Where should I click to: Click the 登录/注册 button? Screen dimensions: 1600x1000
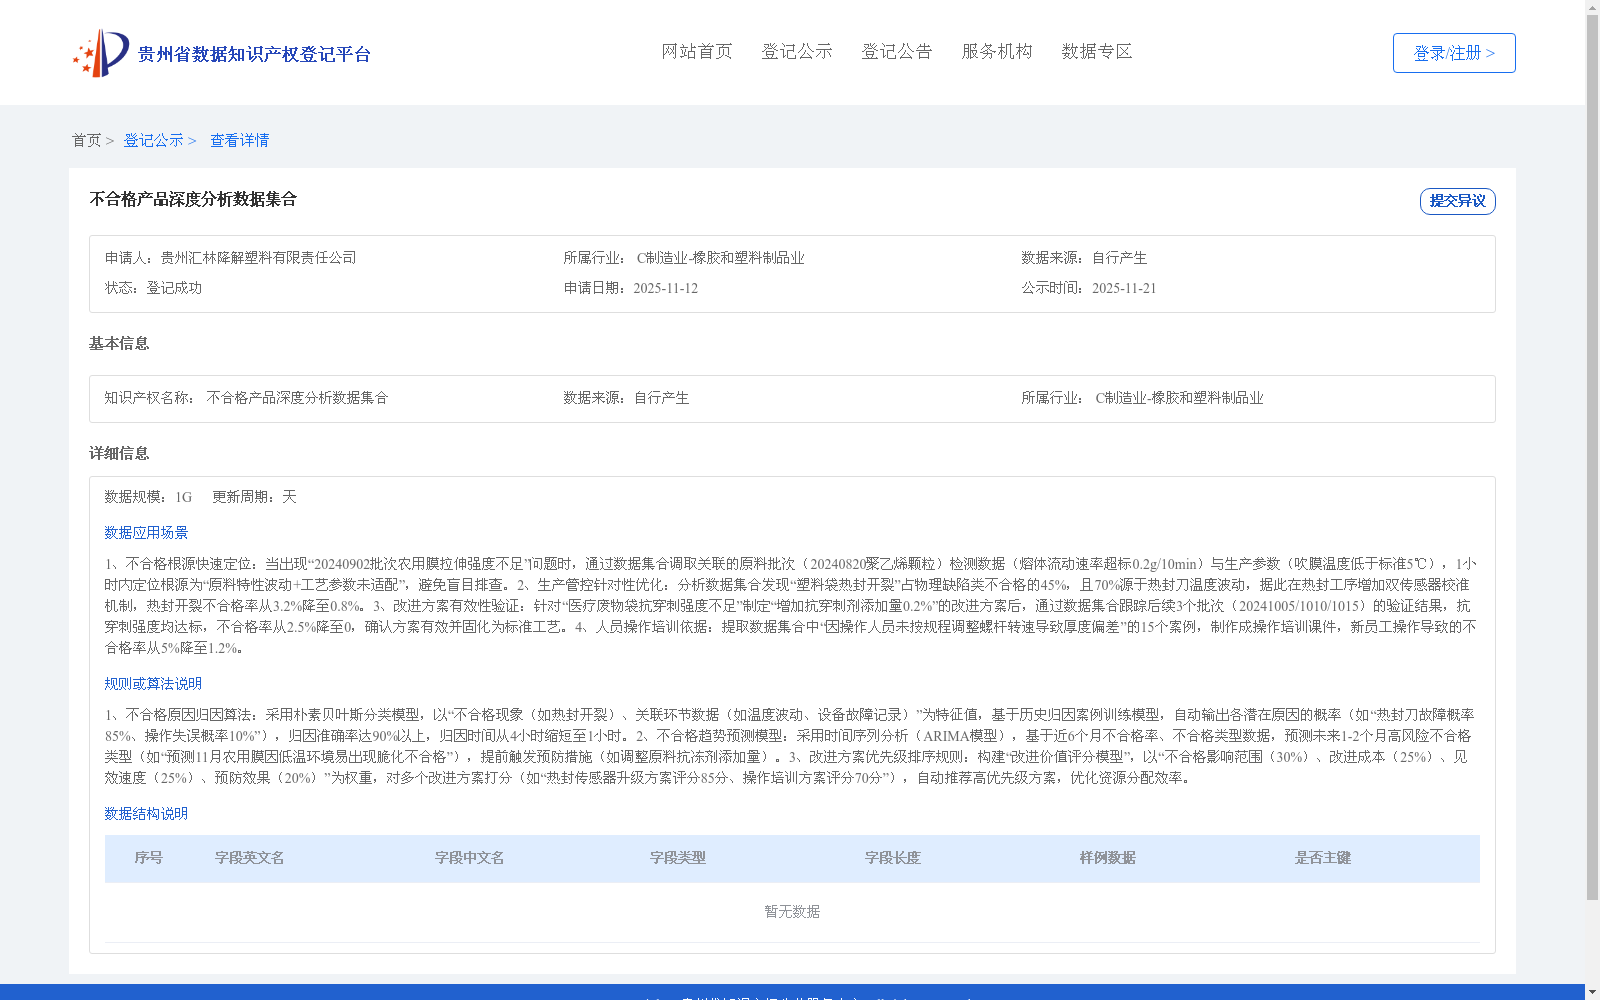coord(1454,53)
